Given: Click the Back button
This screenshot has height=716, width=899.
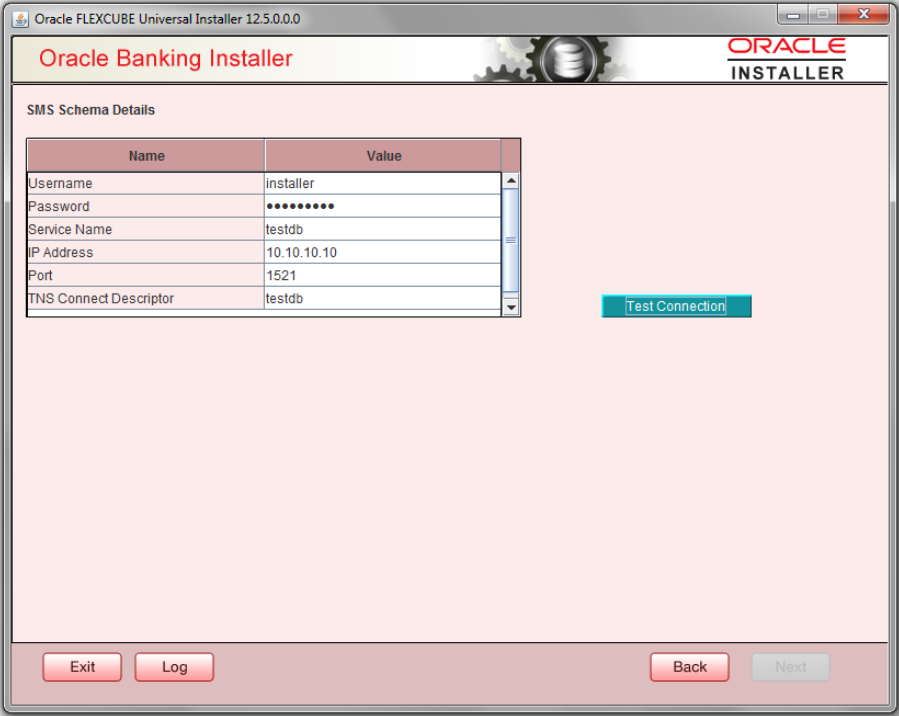Looking at the screenshot, I should [689, 667].
